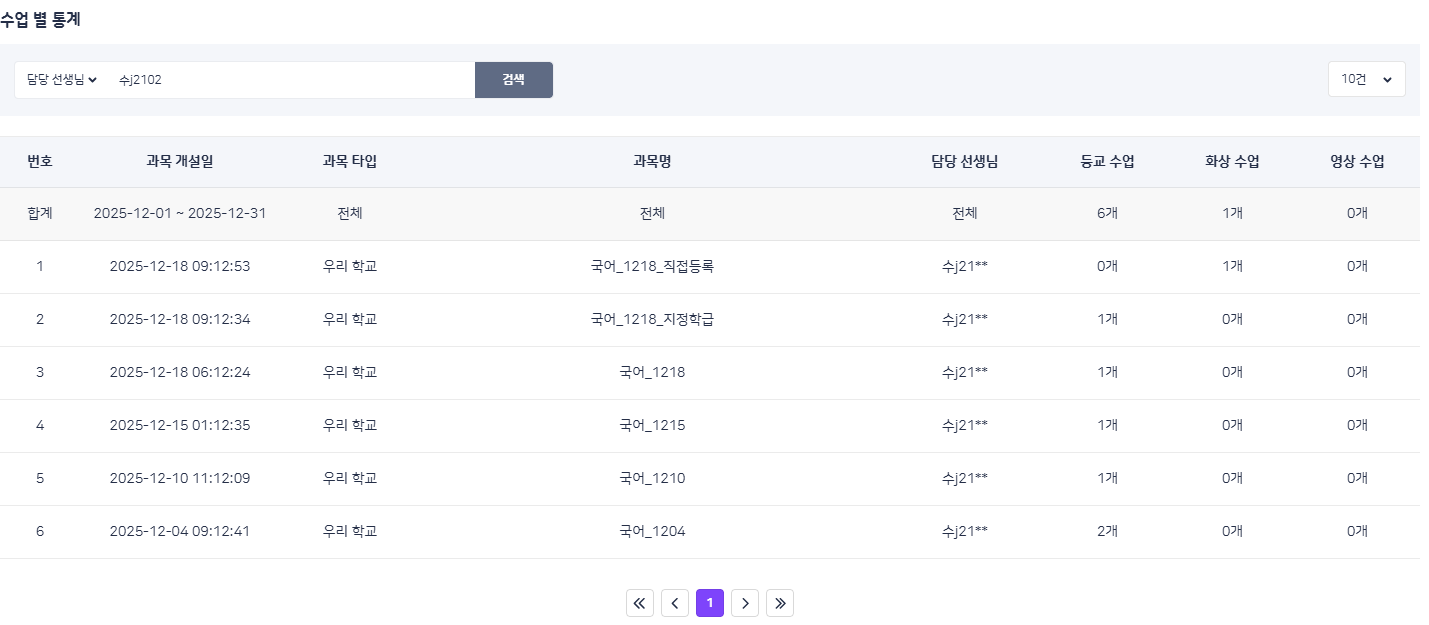Expand the 10건 rows-per-page dropdown
This screenshot has width=1429, height=625.
coord(1366,79)
